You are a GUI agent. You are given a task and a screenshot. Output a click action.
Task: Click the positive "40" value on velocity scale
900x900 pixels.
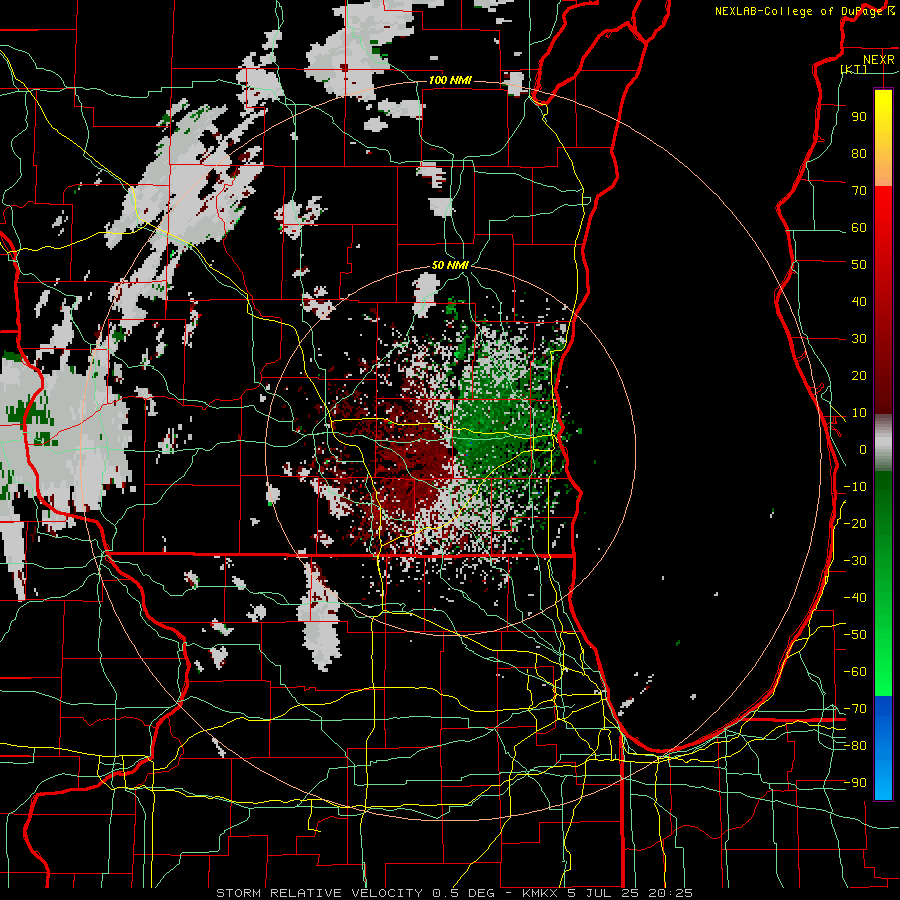point(859,301)
